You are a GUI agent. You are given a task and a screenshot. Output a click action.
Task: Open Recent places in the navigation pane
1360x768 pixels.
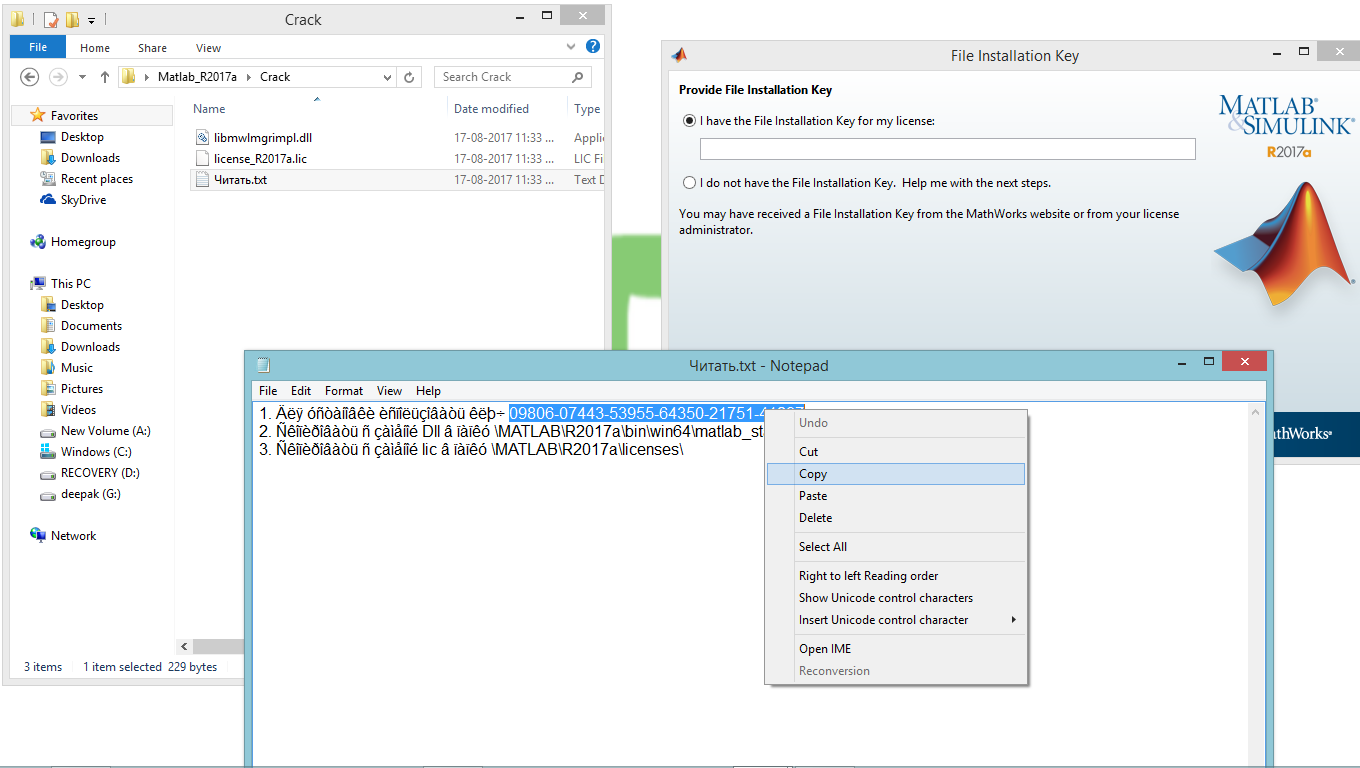point(96,179)
